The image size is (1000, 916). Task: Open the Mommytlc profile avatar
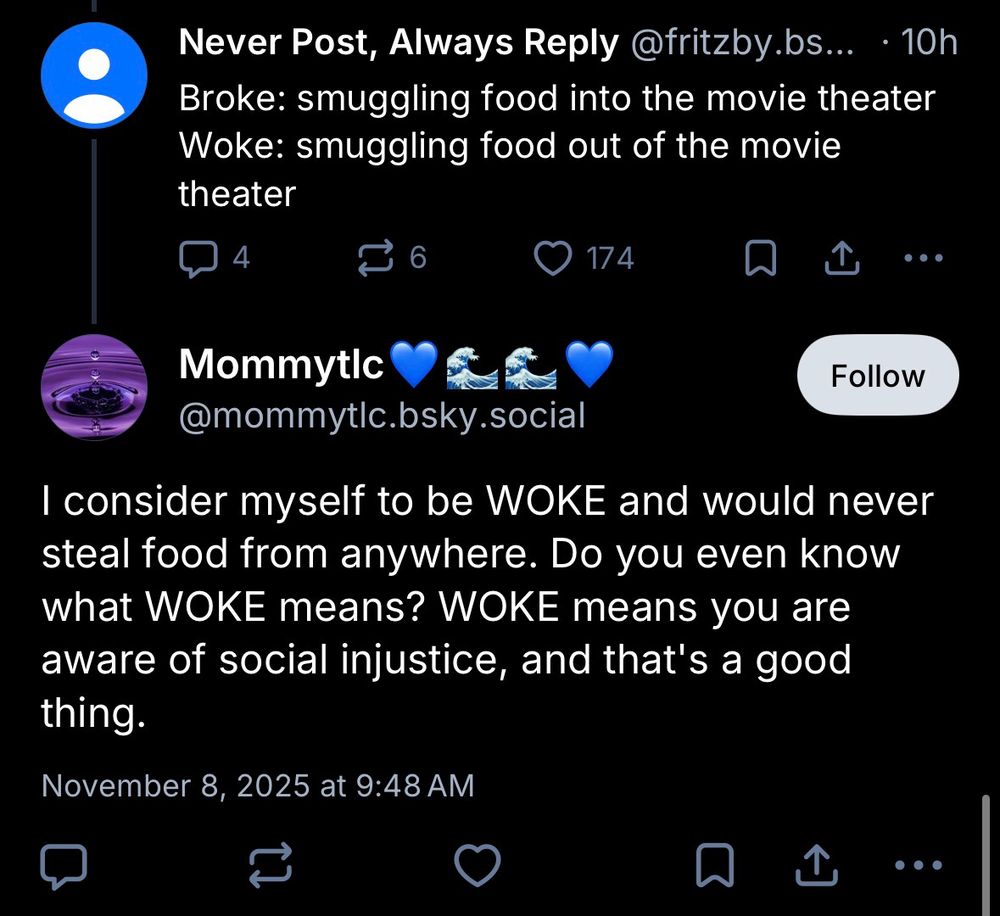pos(95,387)
